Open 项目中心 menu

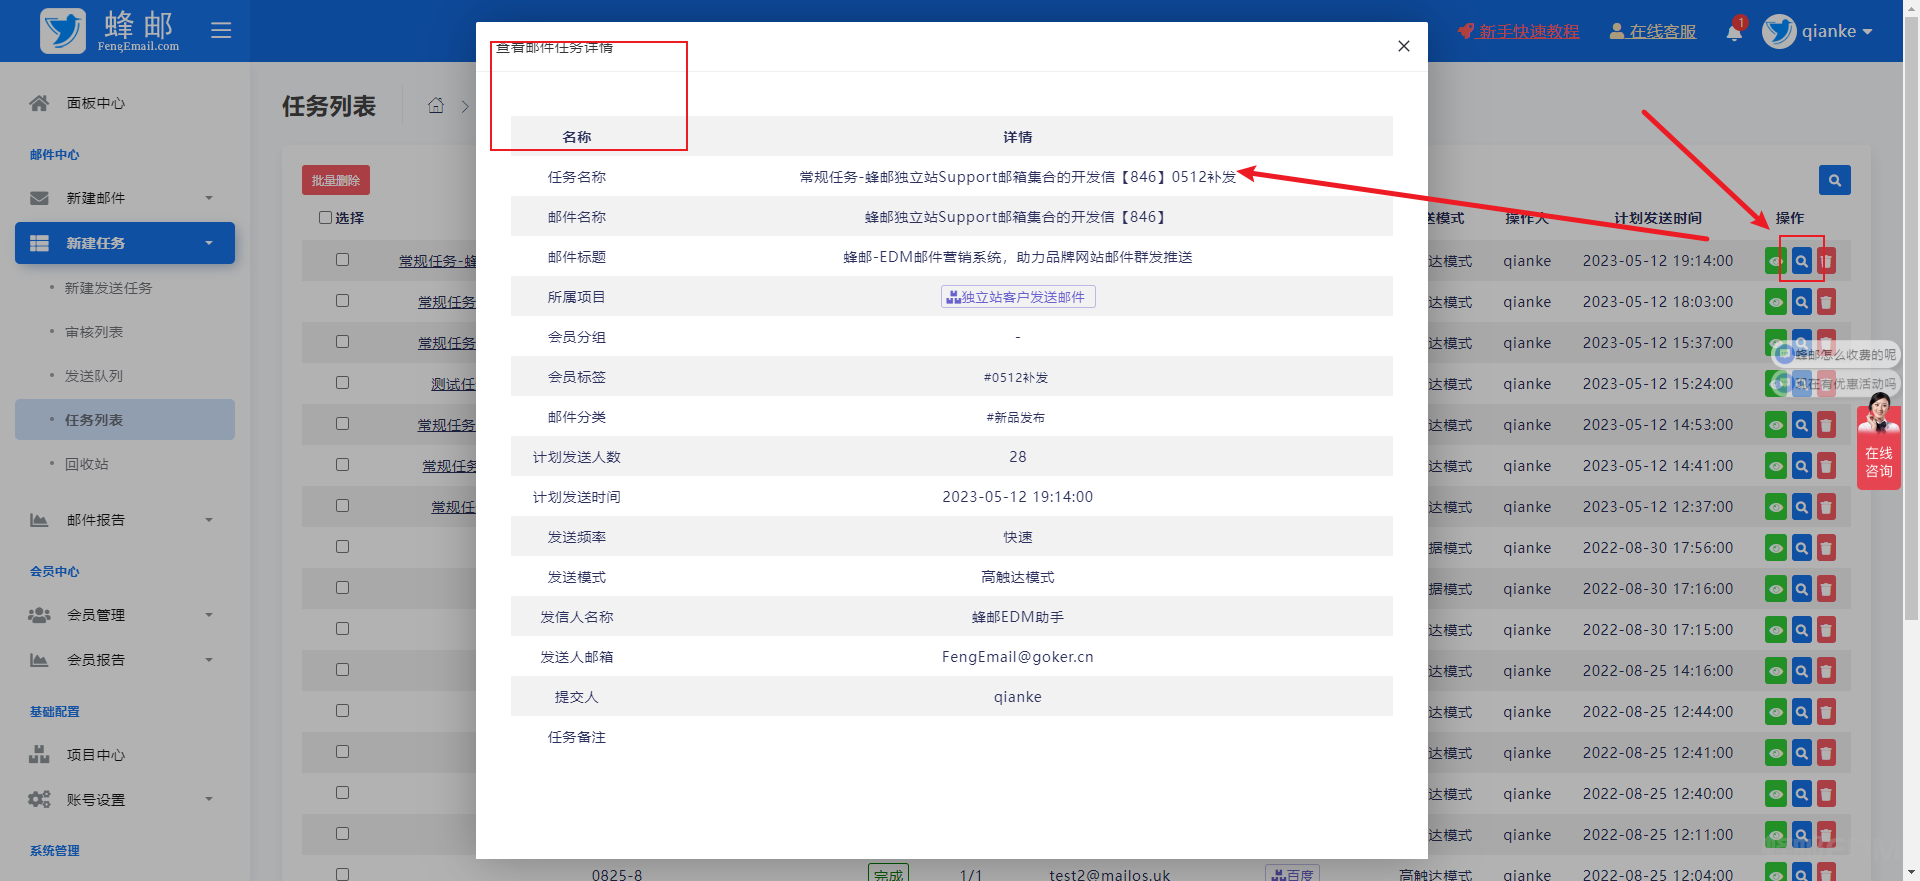click(x=125, y=755)
